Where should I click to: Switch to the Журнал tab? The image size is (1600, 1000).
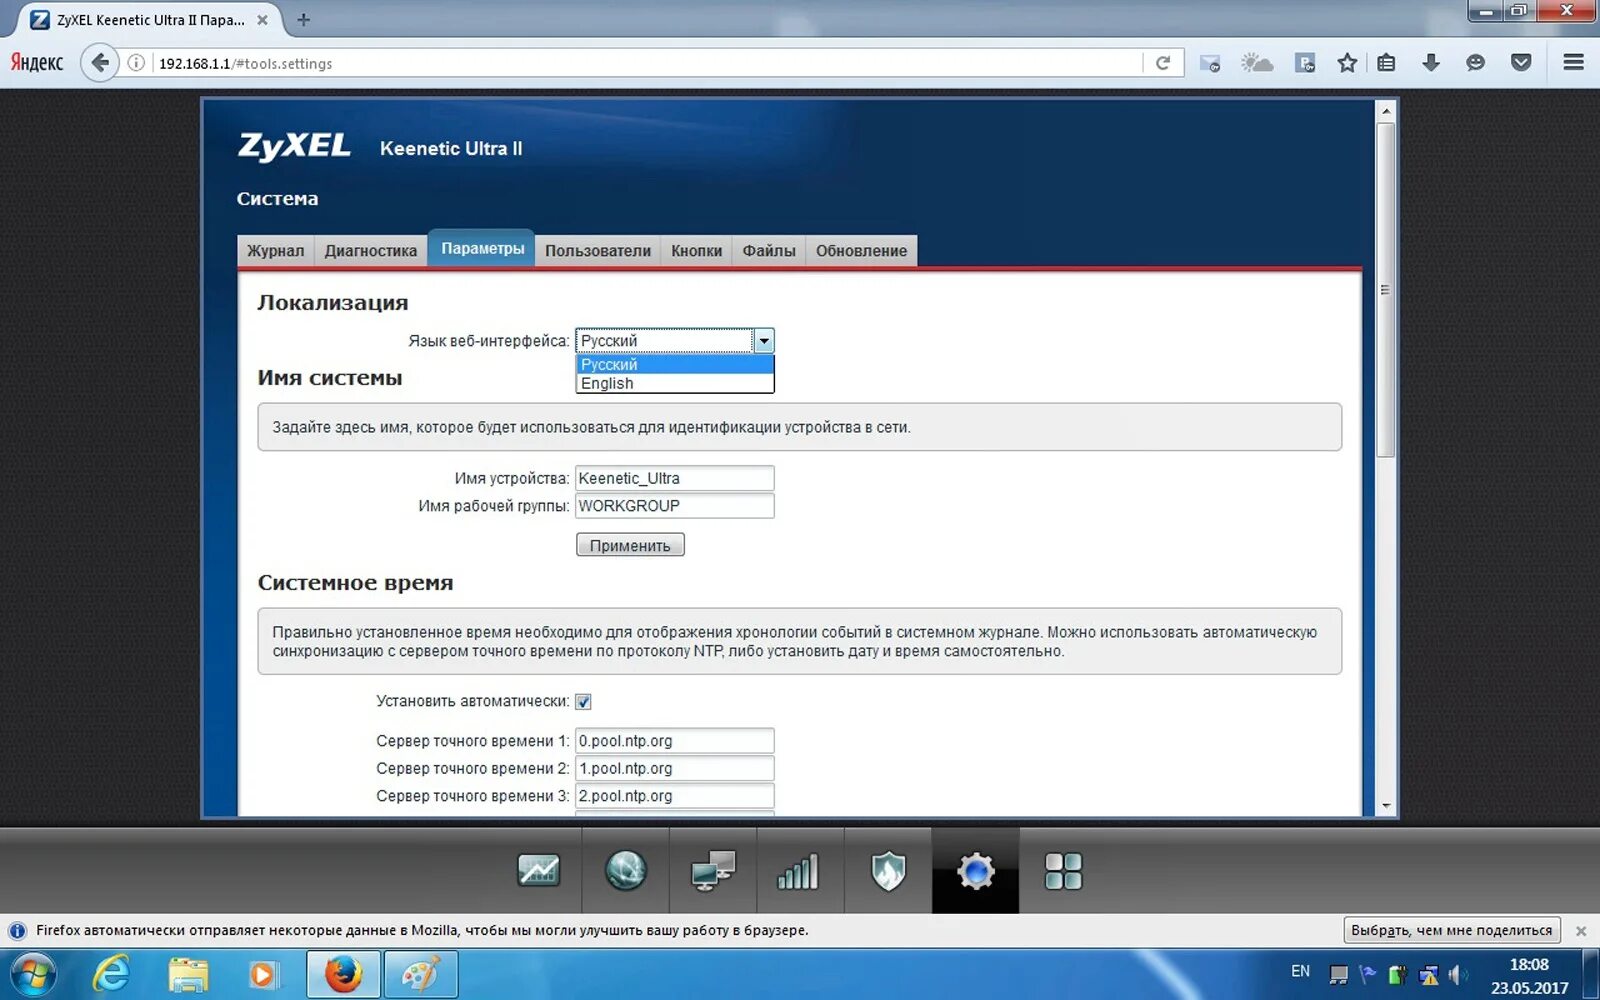[x=276, y=250]
